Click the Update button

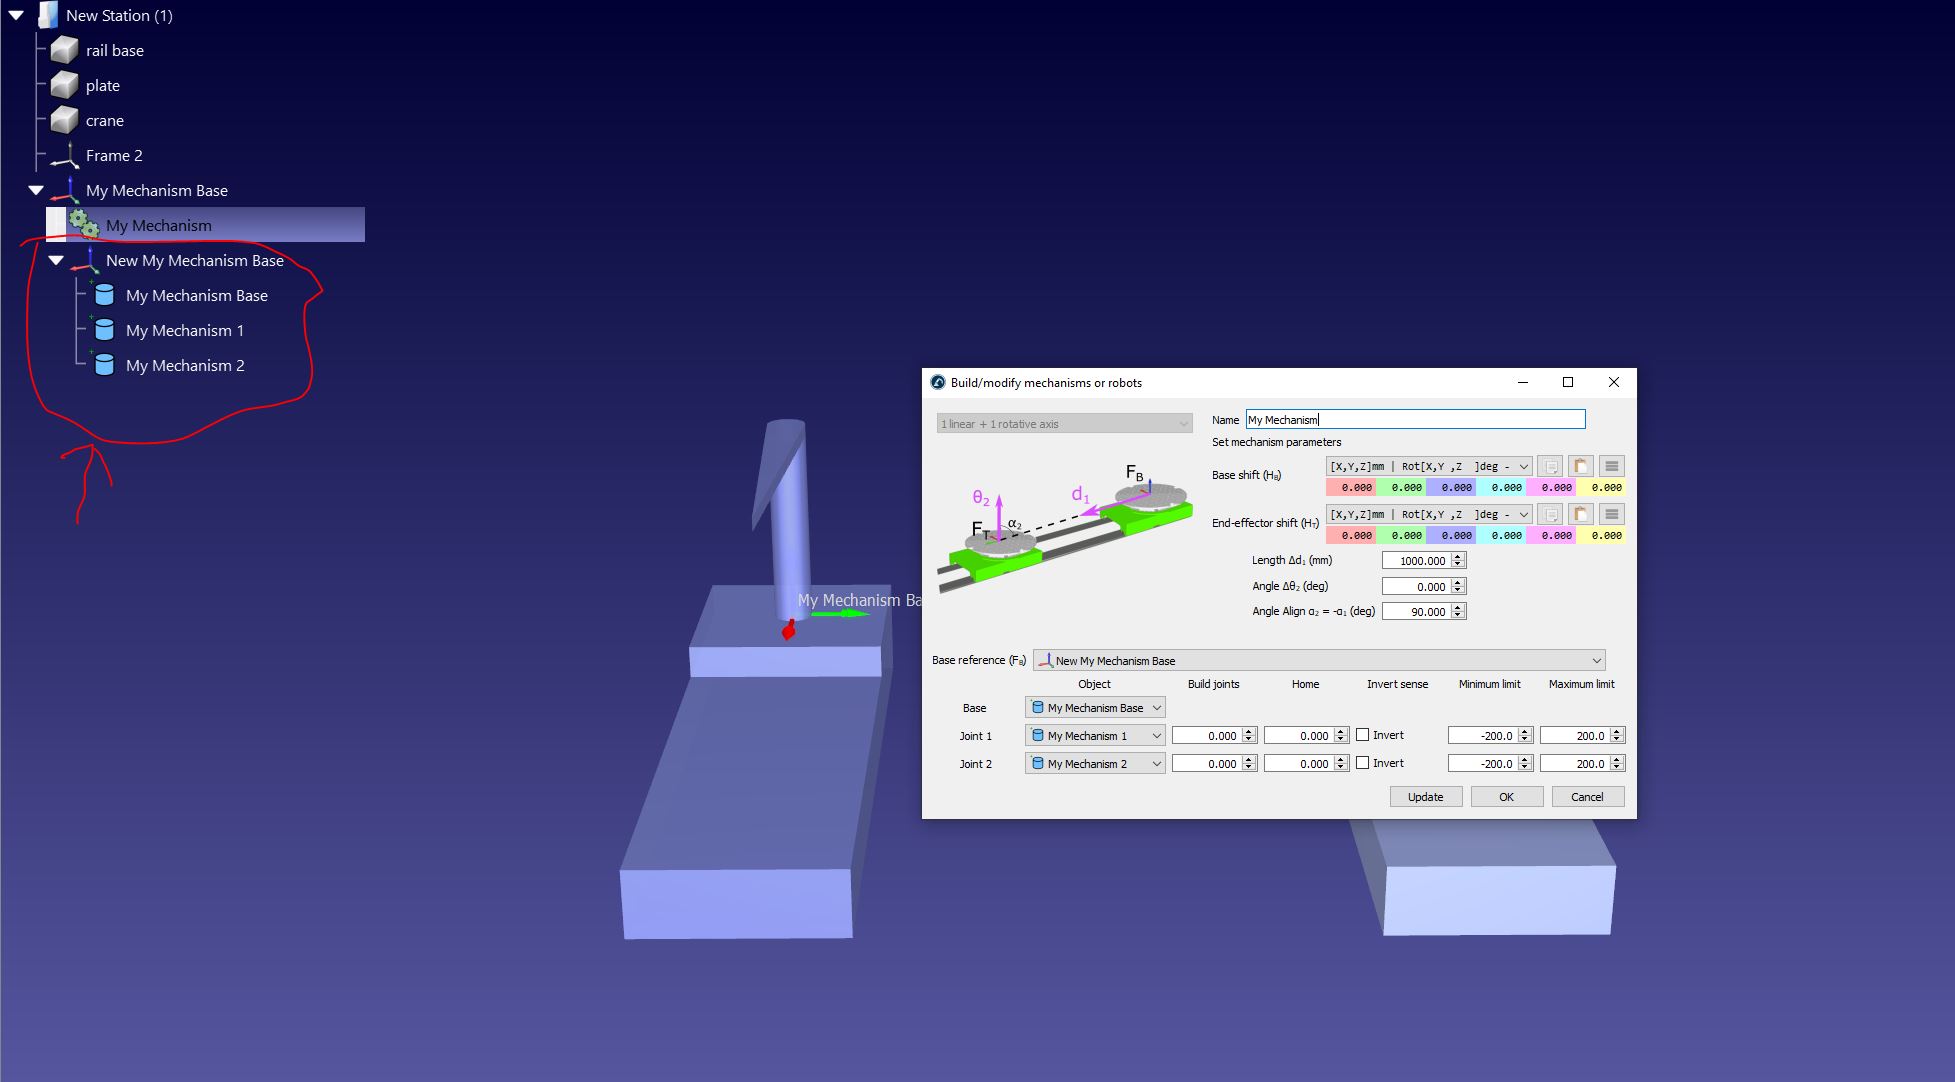[x=1425, y=797]
